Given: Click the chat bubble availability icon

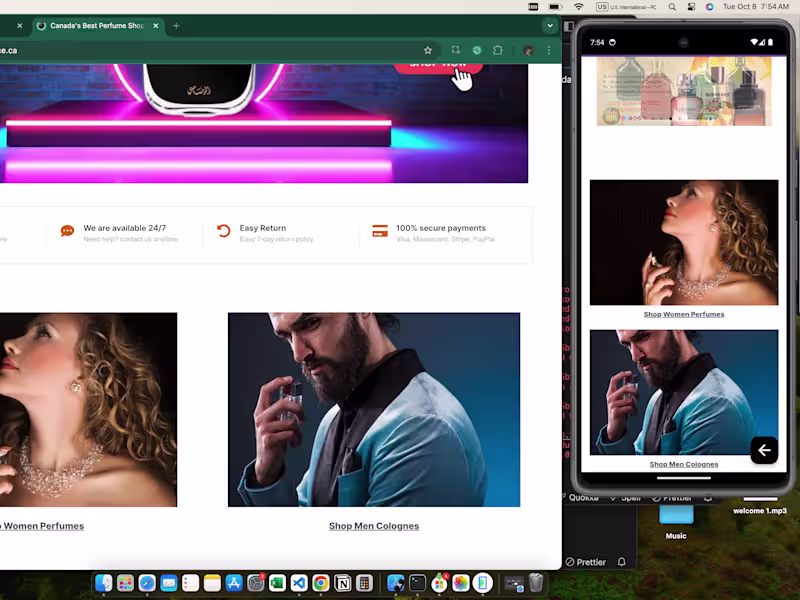Looking at the screenshot, I should 67,231.
